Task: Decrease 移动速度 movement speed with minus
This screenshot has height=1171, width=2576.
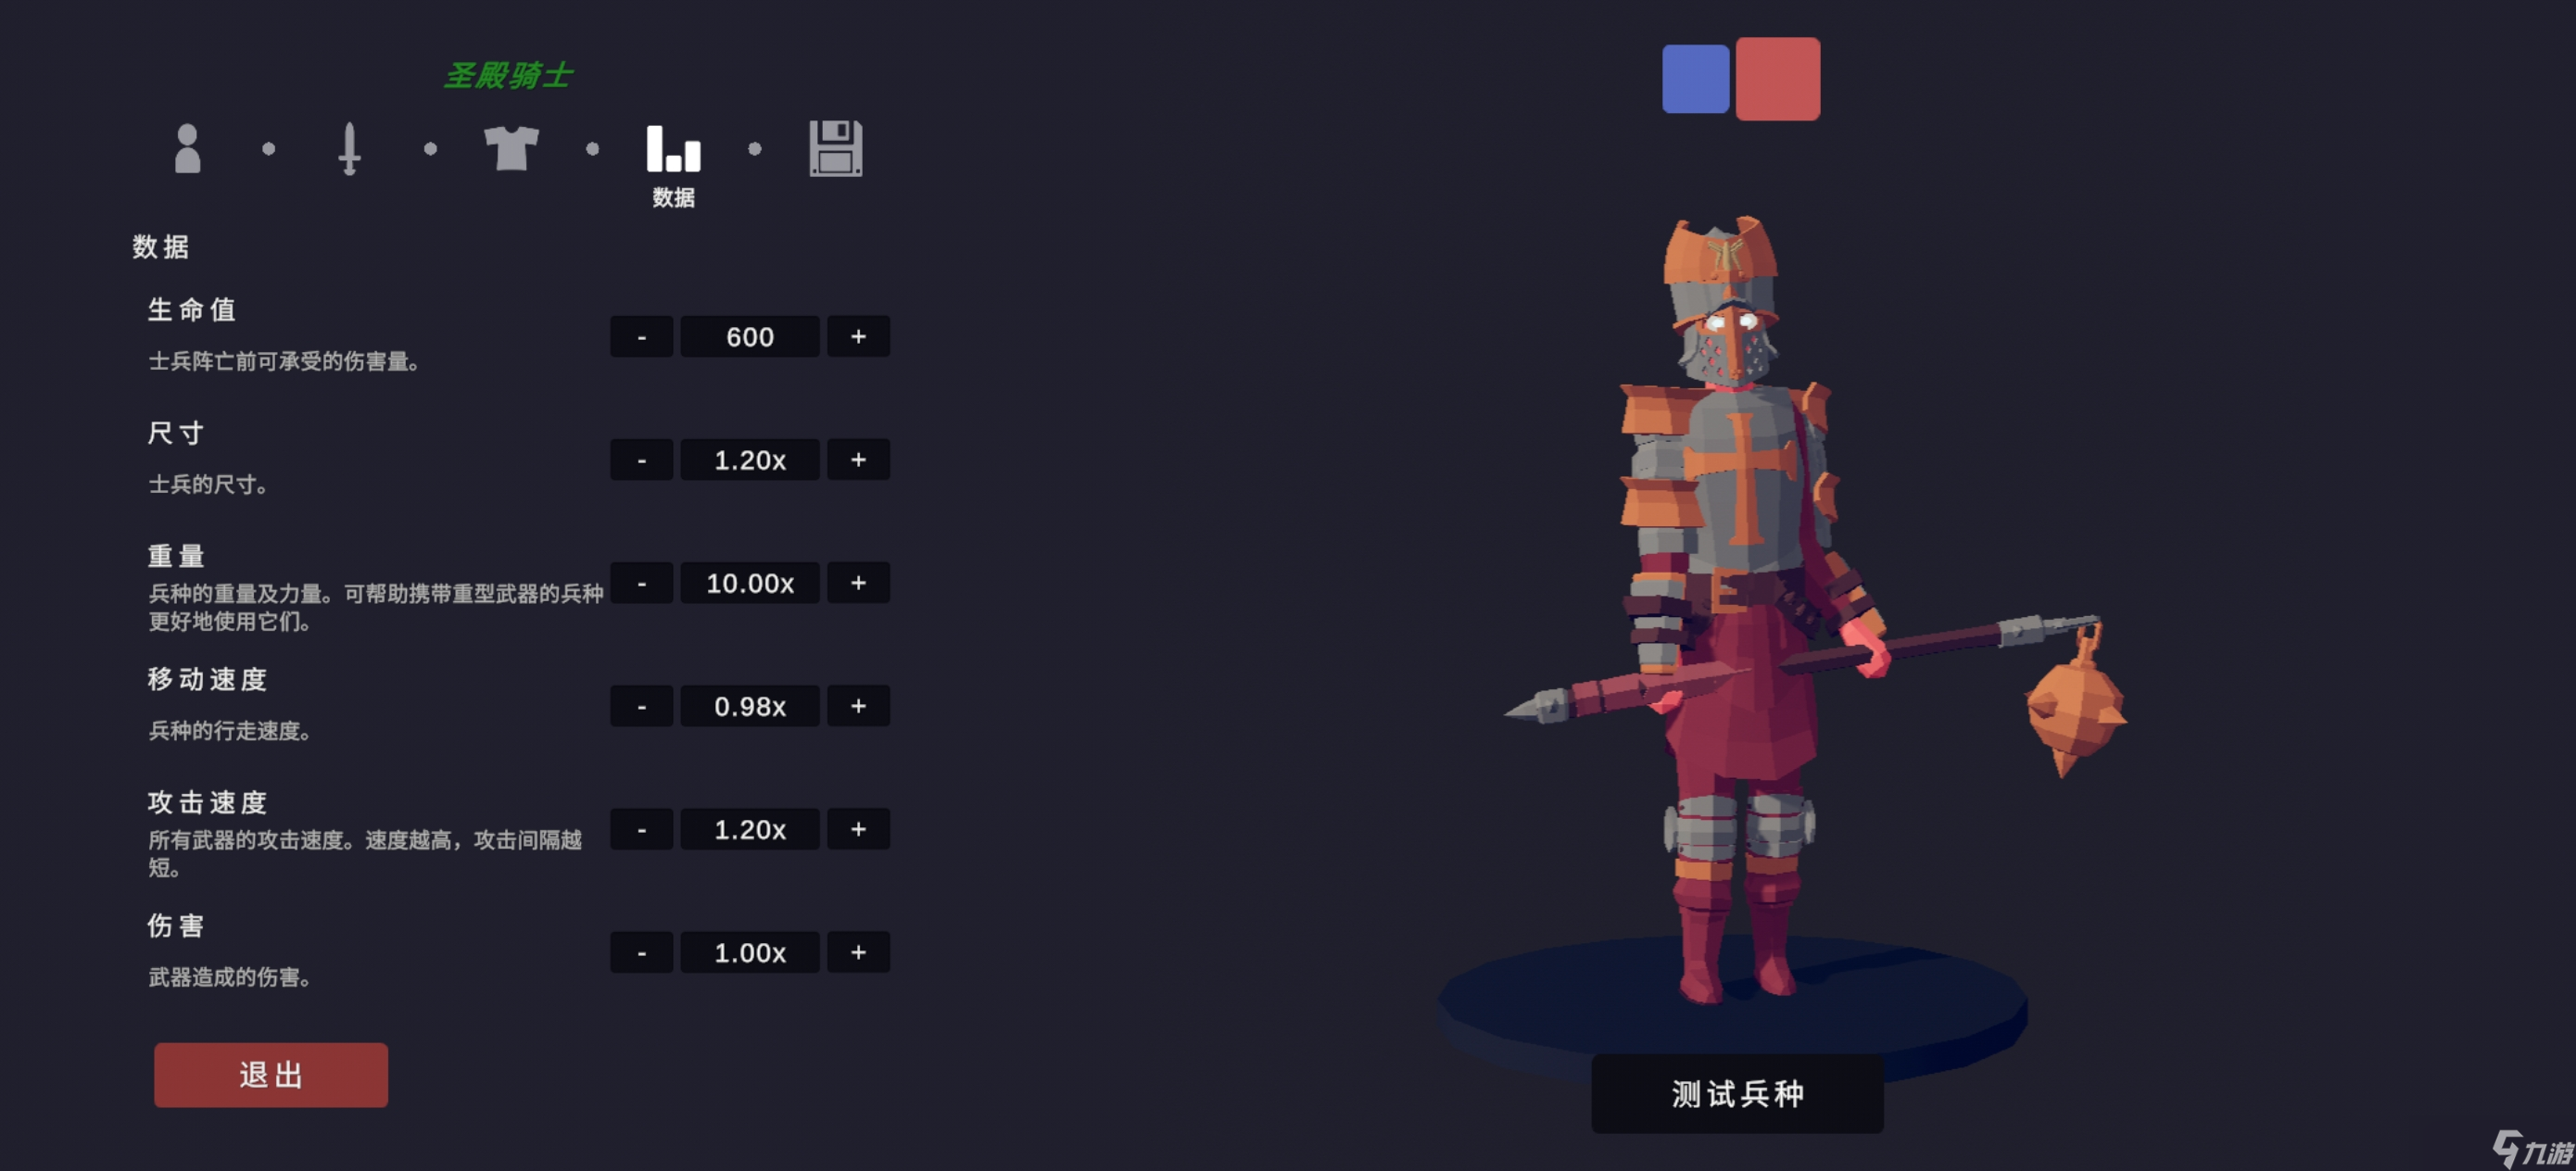Action: (641, 706)
